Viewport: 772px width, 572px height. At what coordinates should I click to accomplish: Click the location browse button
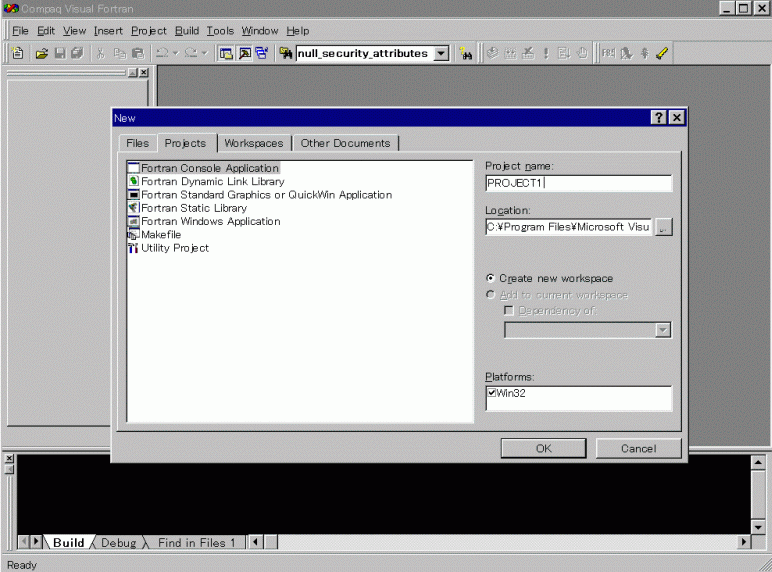coord(664,227)
